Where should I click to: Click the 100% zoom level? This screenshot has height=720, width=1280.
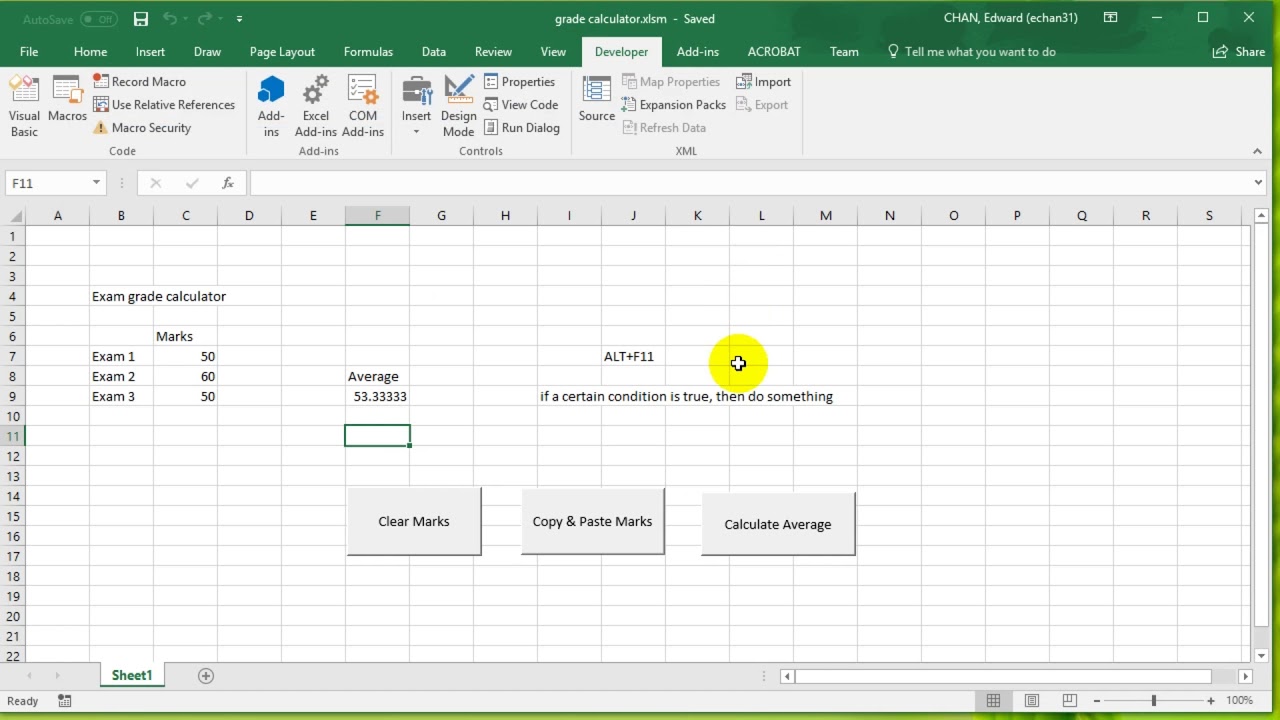[x=1239, y=701]
